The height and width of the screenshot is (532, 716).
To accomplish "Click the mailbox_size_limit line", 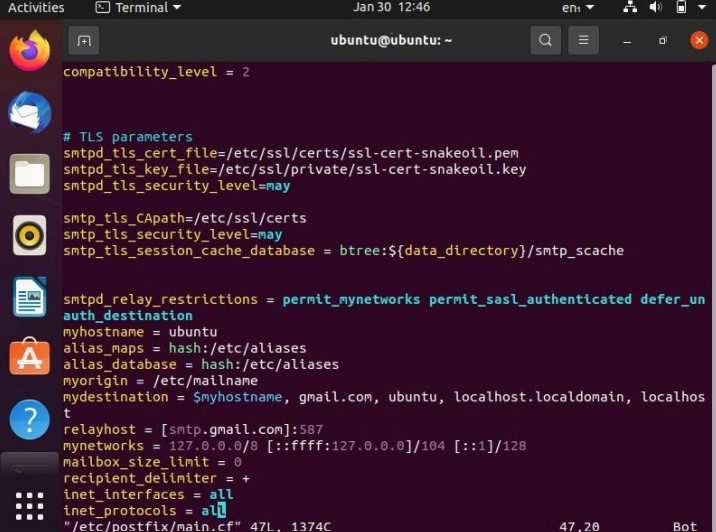I will pos(152,462).
